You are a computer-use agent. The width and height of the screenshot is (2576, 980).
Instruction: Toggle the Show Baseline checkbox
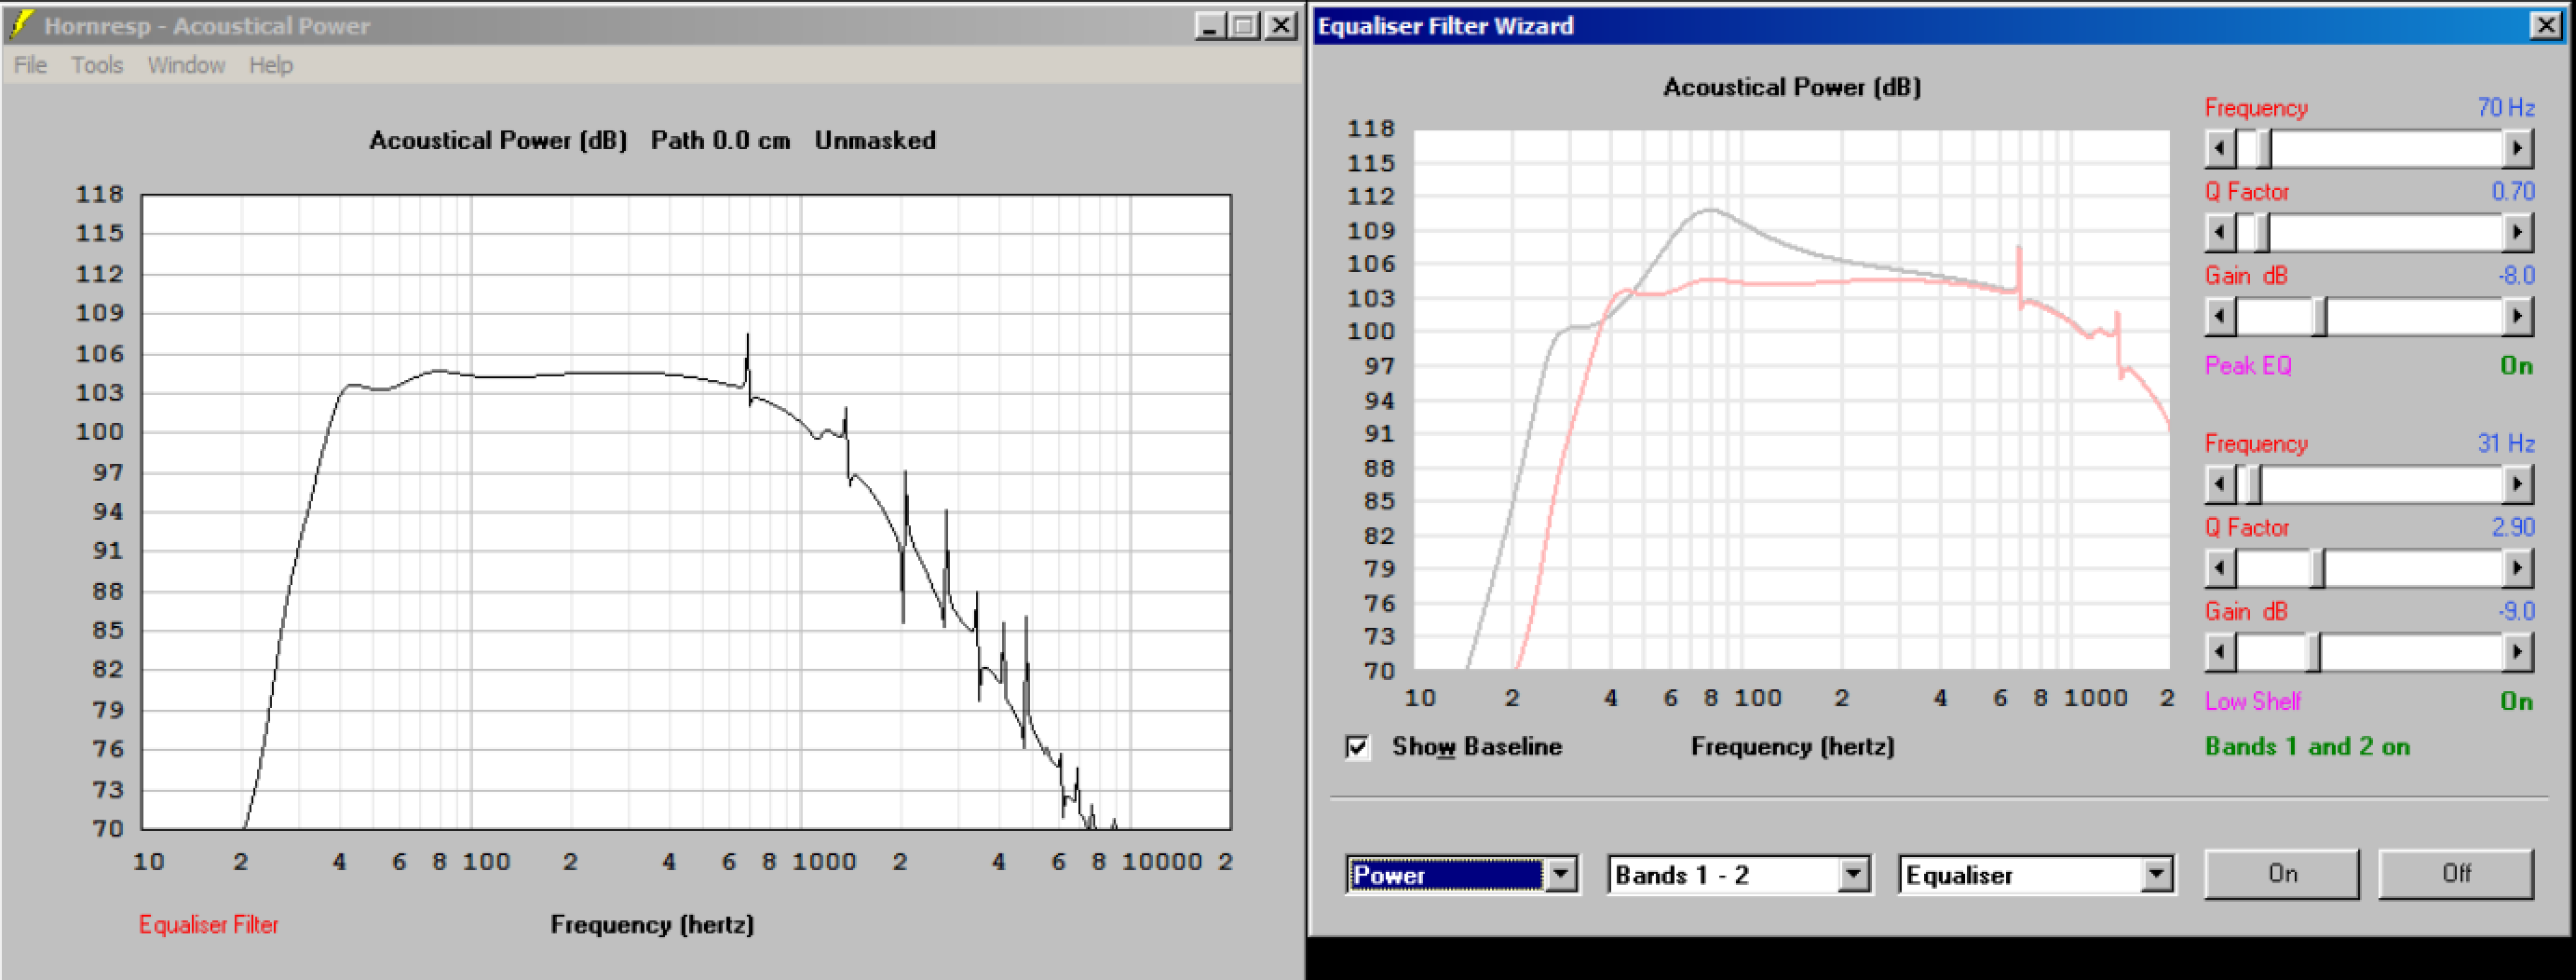click(1357, 747)
